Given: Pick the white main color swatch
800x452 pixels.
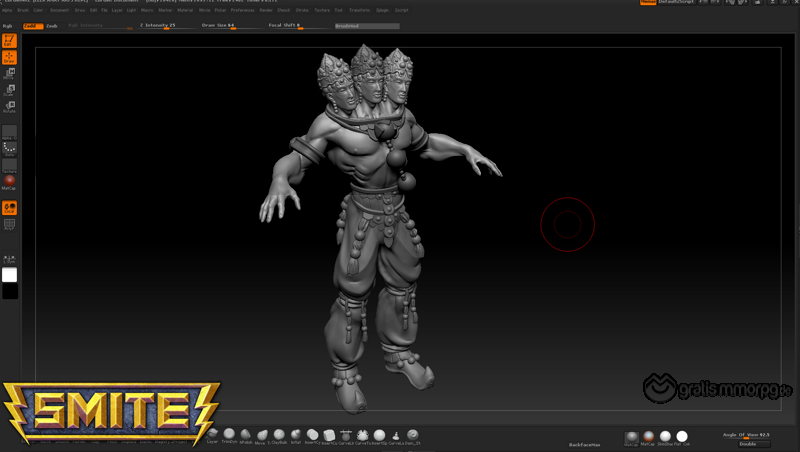Looking at the screenshot, I should [9, 275].
